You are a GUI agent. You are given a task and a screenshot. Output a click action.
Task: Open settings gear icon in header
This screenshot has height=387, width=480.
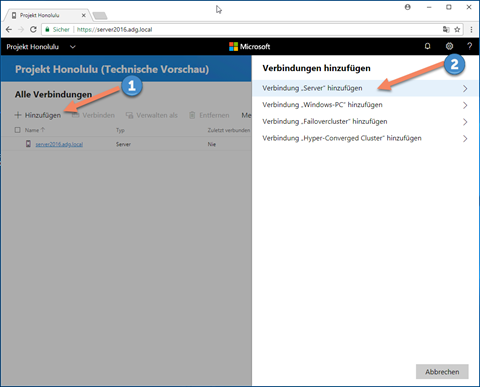tap(449, 46)
